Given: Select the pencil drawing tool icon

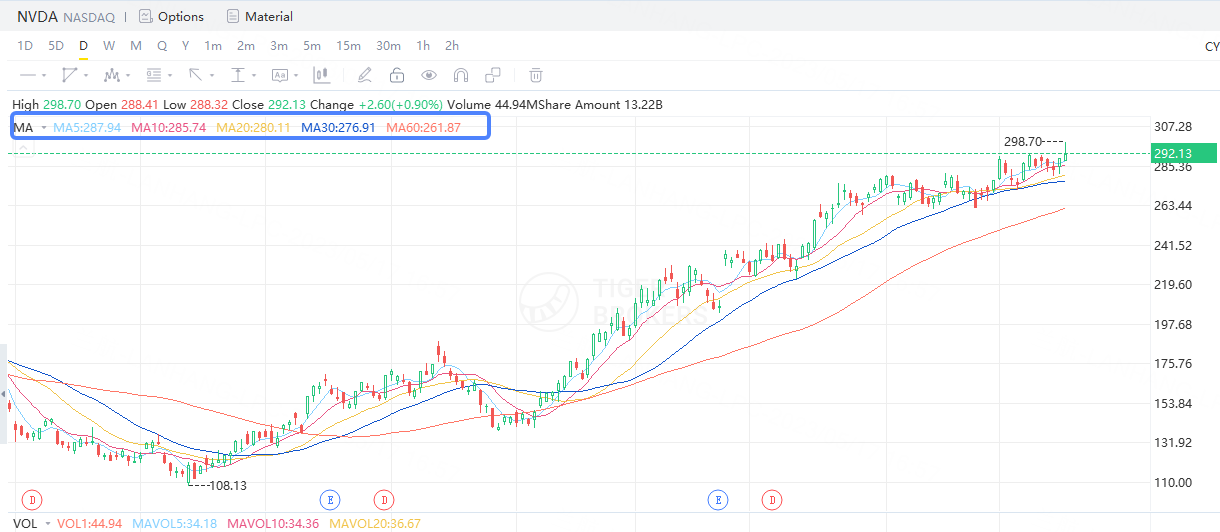Looking at the screenshot, I should click(365, 75).
